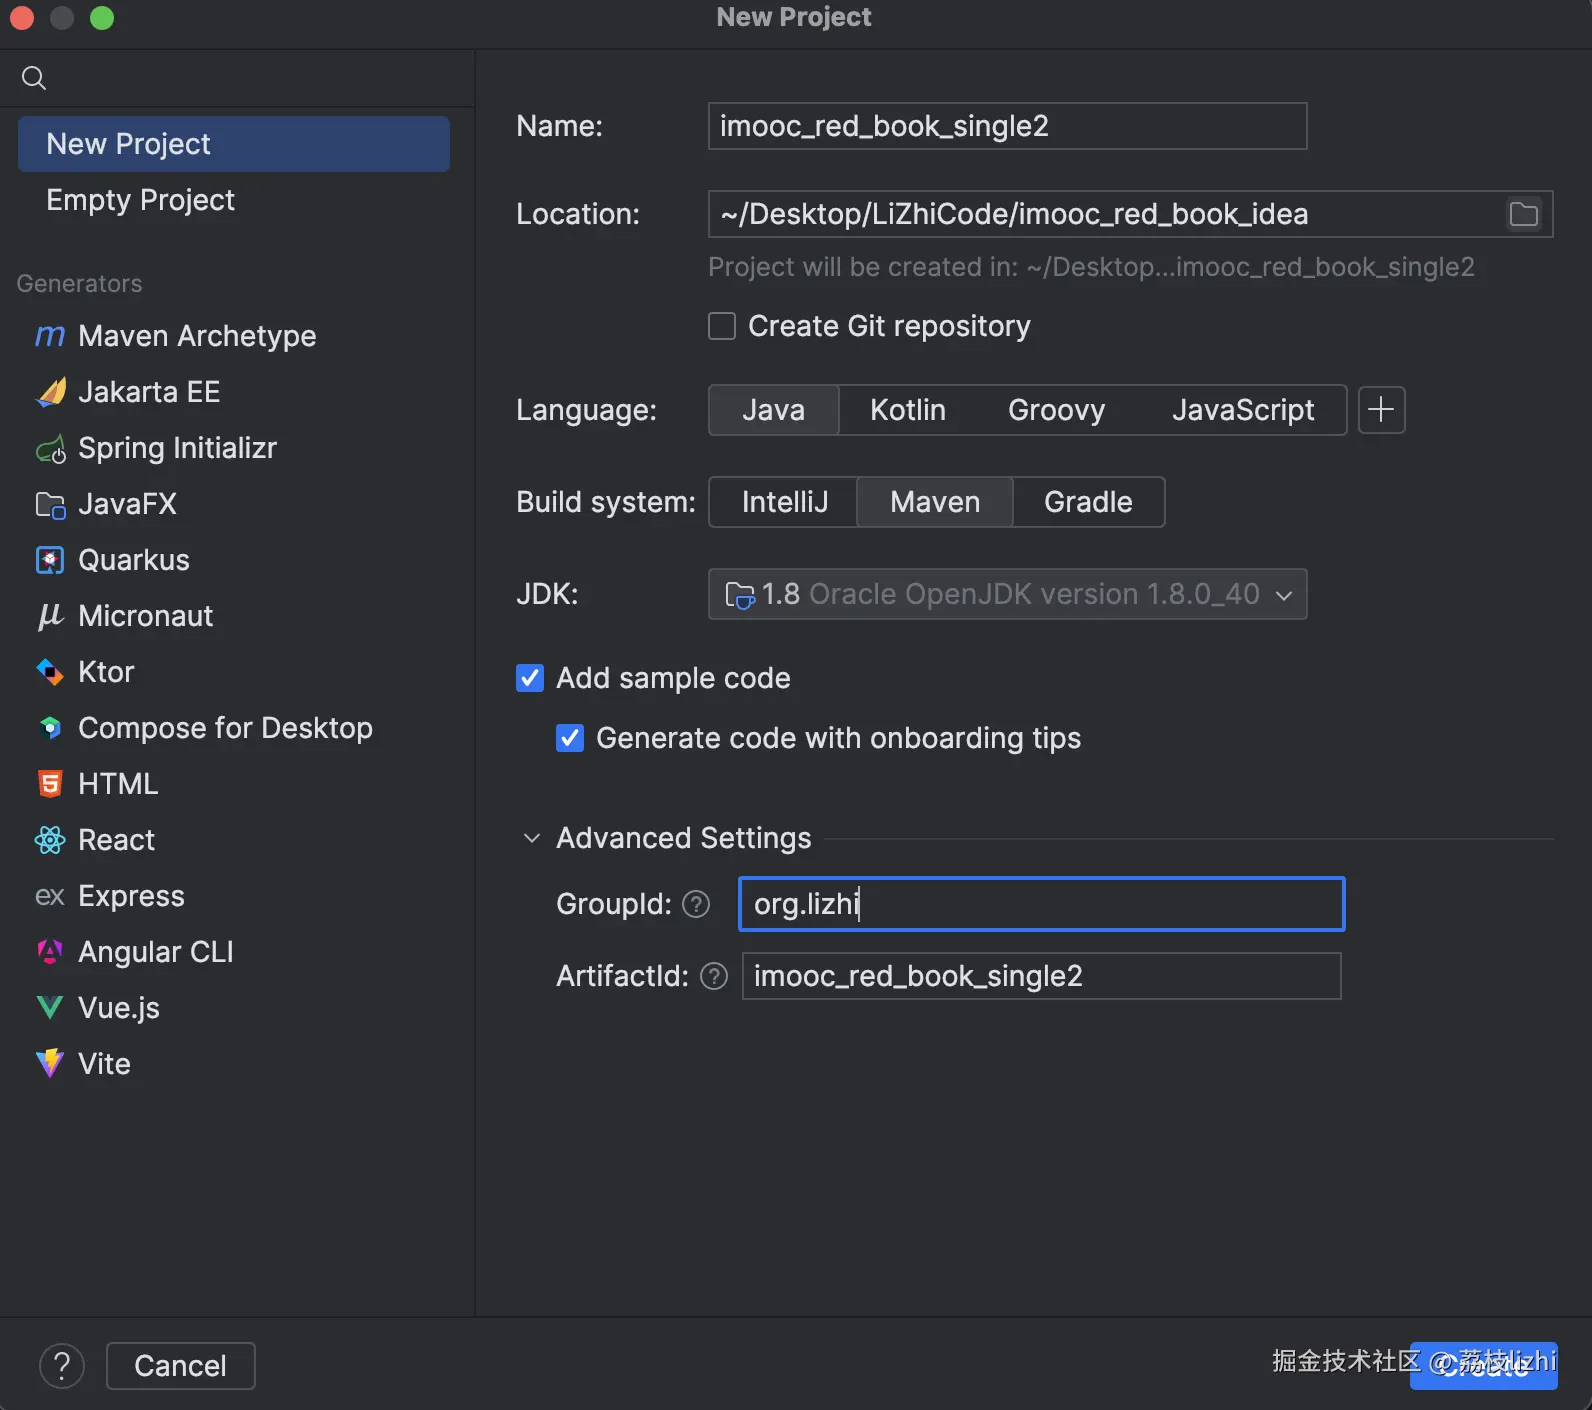Click the Maven Archetype generator icon
1592x1410 pixels.
point(50,336)
